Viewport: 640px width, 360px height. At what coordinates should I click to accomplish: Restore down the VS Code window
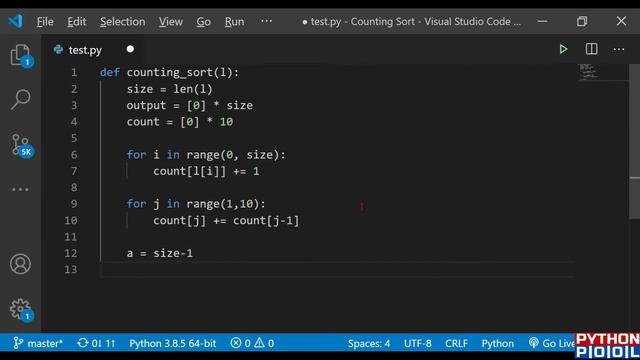[582, 21]
